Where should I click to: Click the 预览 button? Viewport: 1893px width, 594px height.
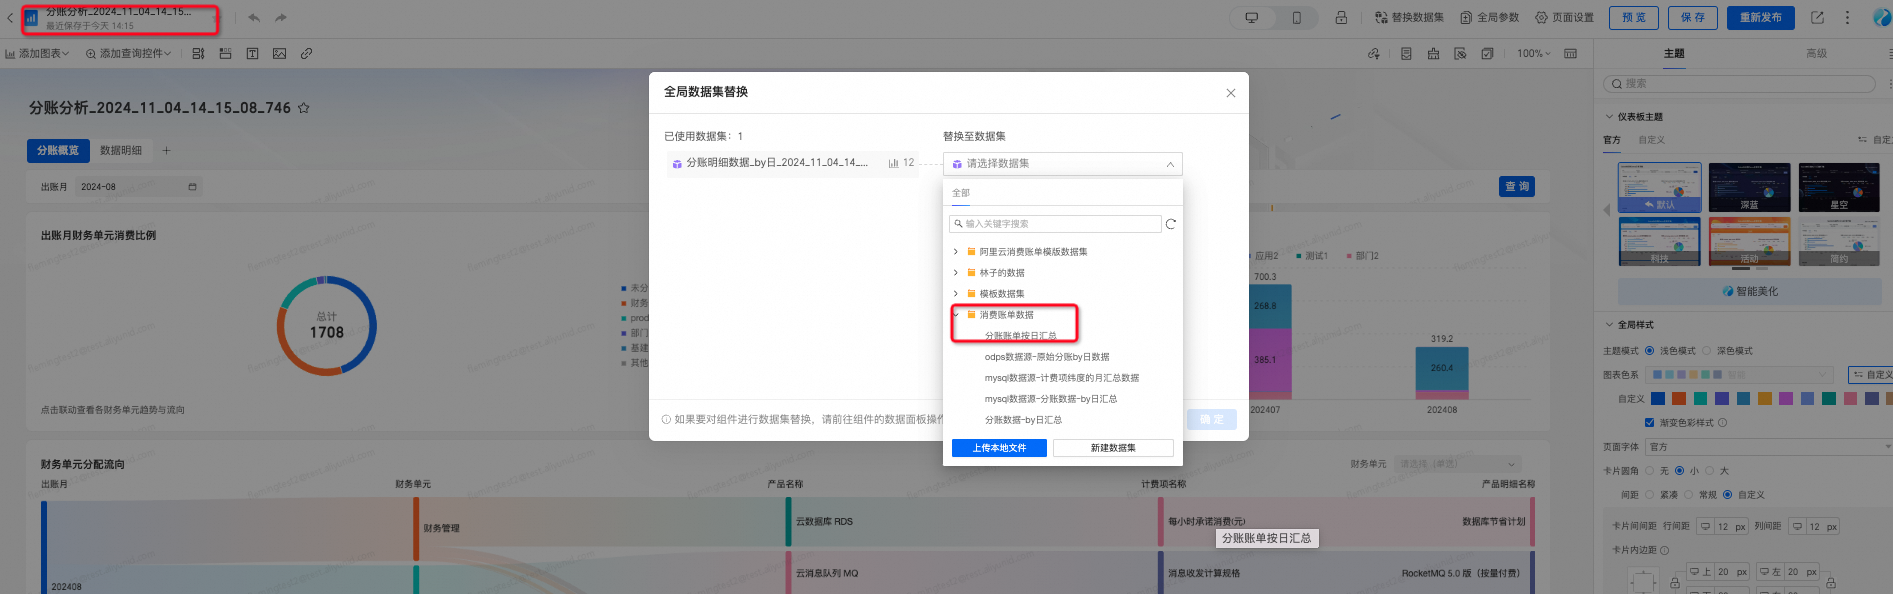click(x=1634, y=18)
